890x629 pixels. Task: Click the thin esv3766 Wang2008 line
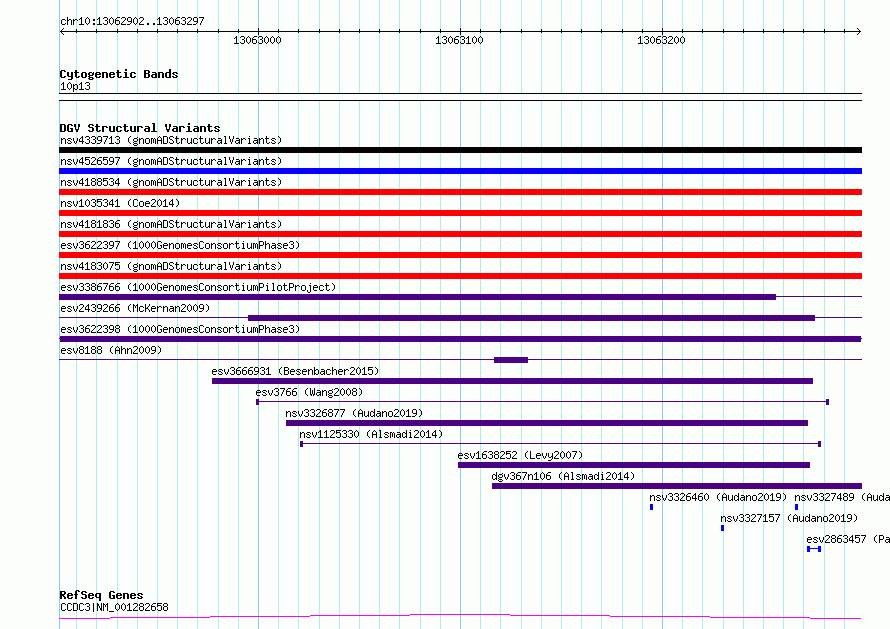coord(543,402)
